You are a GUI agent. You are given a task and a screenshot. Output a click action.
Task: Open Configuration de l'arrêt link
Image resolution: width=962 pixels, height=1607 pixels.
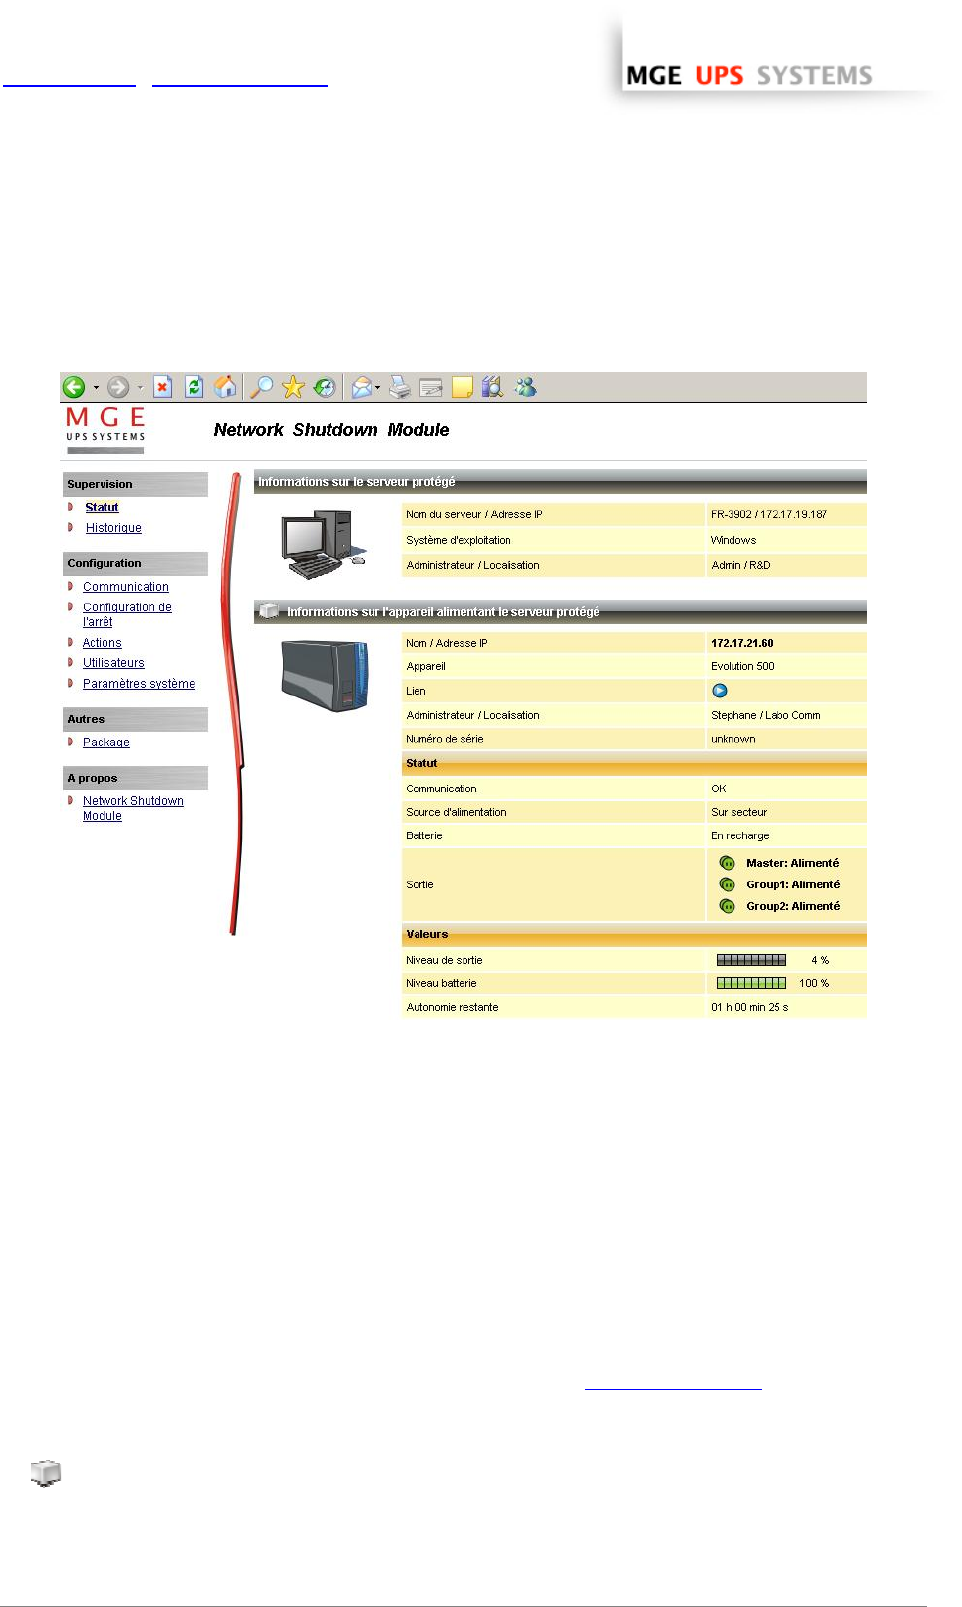(x=127, y=614)
